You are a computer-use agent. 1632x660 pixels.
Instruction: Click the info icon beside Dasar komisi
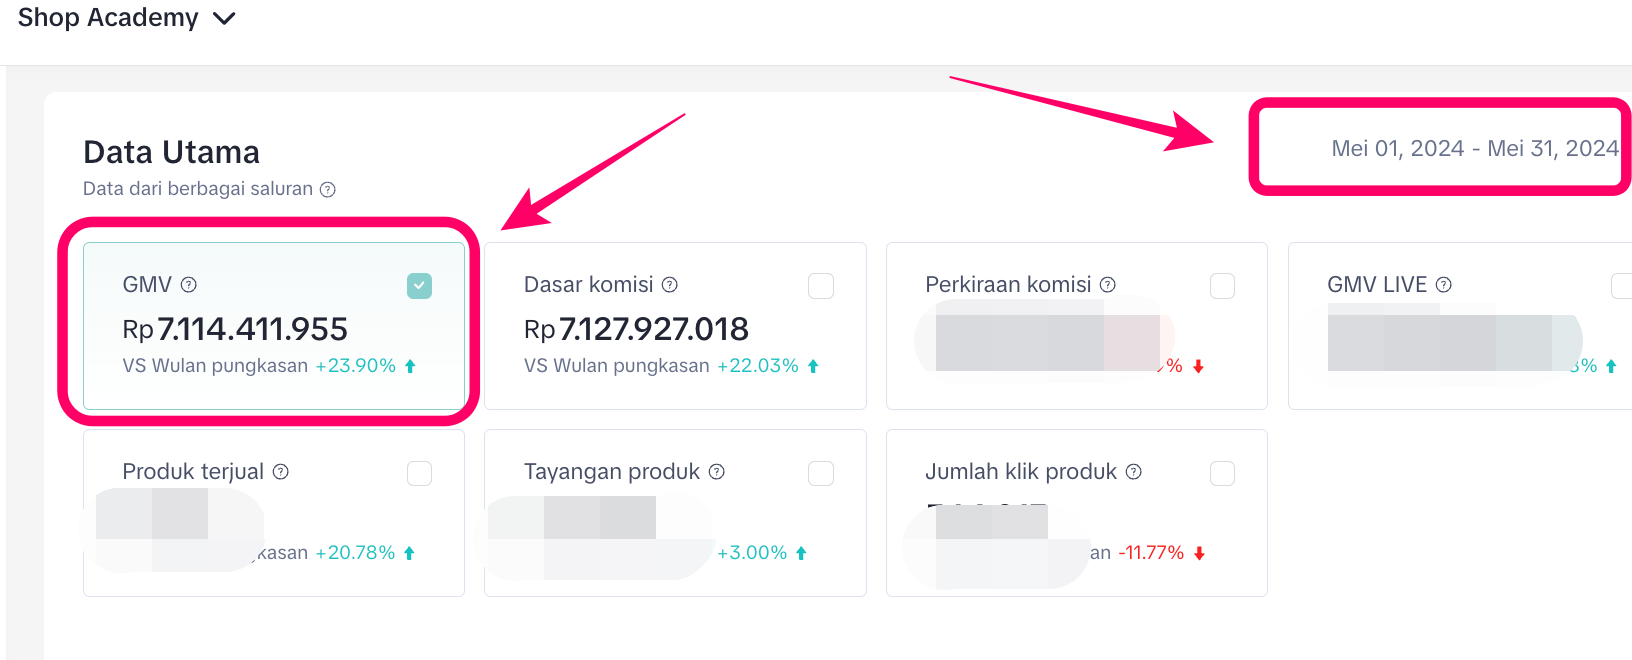[x=670, y=285]
